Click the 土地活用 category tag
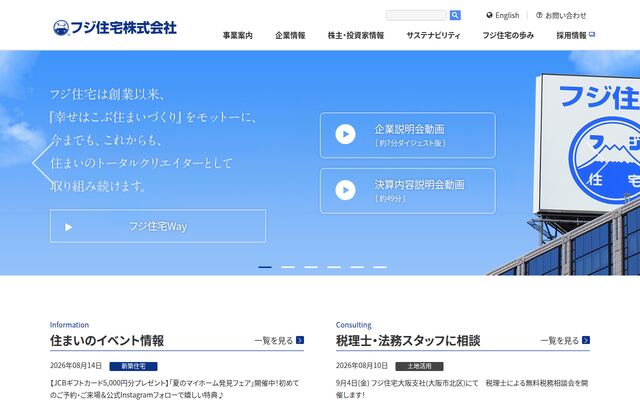 pyautogui.click(x=420, y=366)
